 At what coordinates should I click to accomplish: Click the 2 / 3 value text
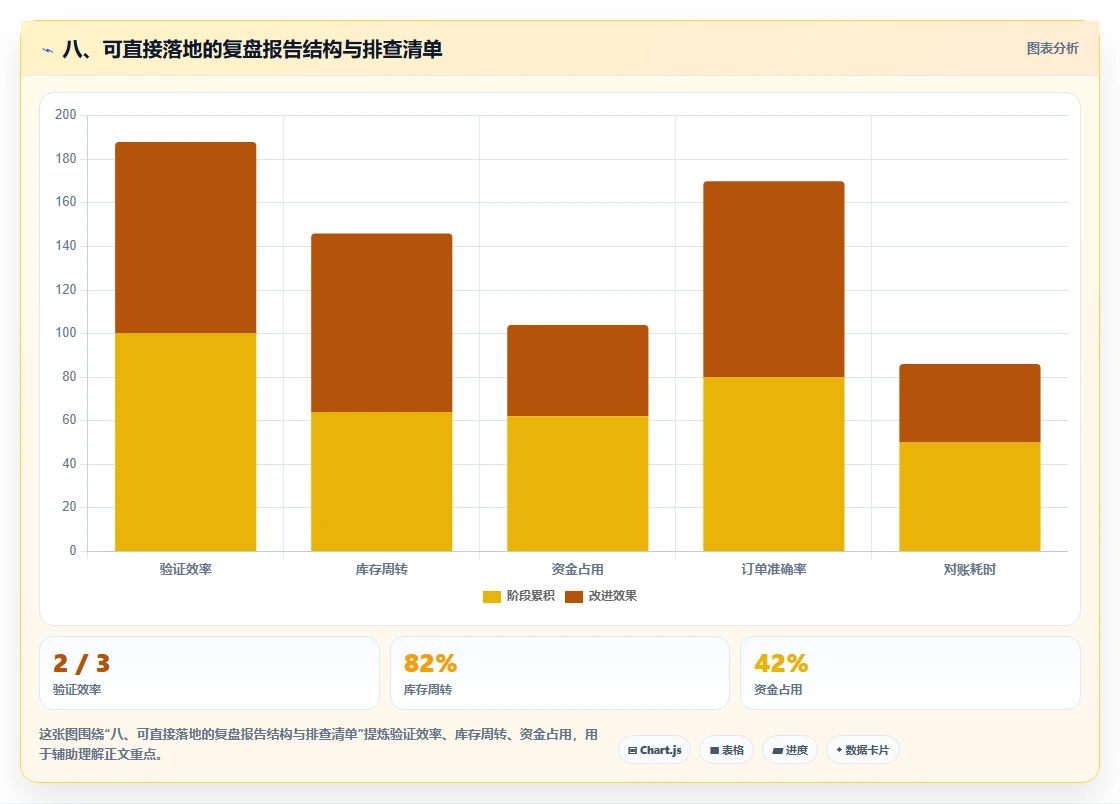tap(81, 663)
